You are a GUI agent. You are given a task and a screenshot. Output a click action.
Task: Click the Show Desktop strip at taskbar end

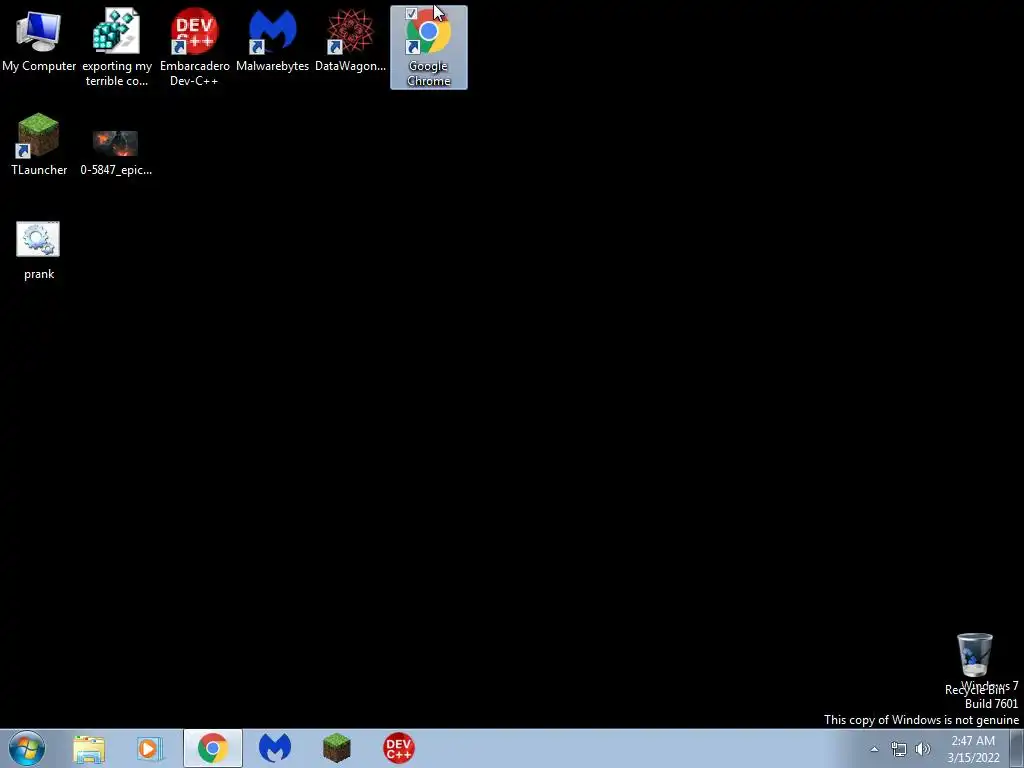coord(1017,748)
